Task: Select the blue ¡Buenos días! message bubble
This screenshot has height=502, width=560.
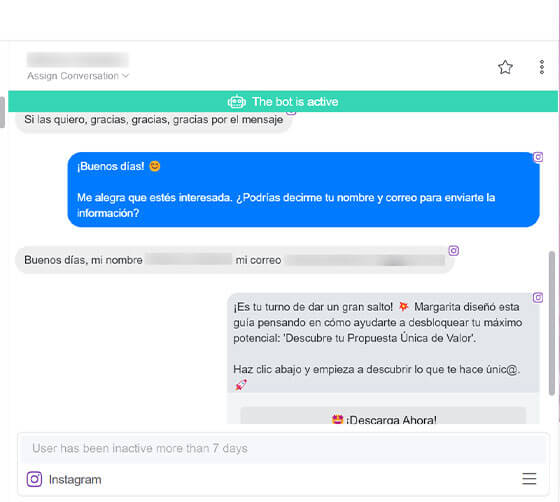Action: [x=304, y=190]
